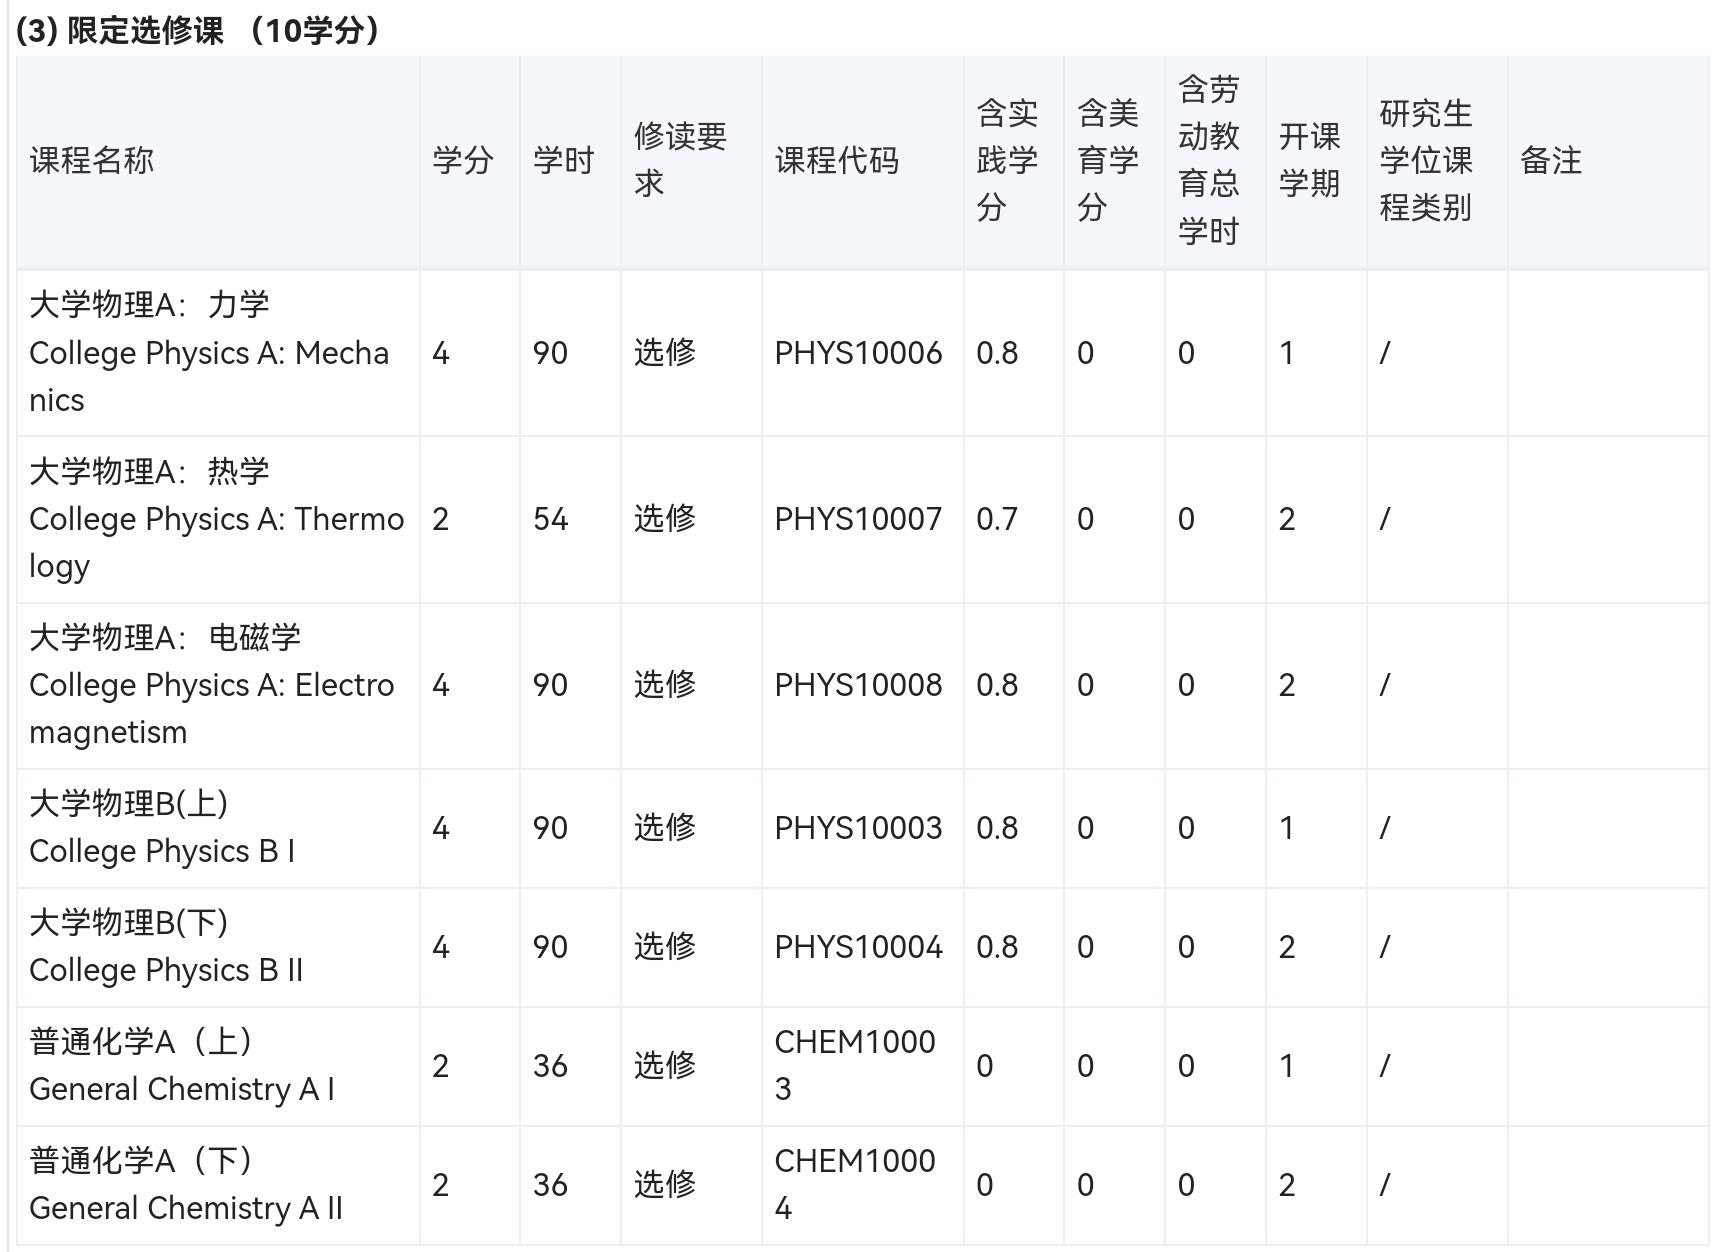
Task: Select course name 大学物理A：力学
Action: click(150, 304)
